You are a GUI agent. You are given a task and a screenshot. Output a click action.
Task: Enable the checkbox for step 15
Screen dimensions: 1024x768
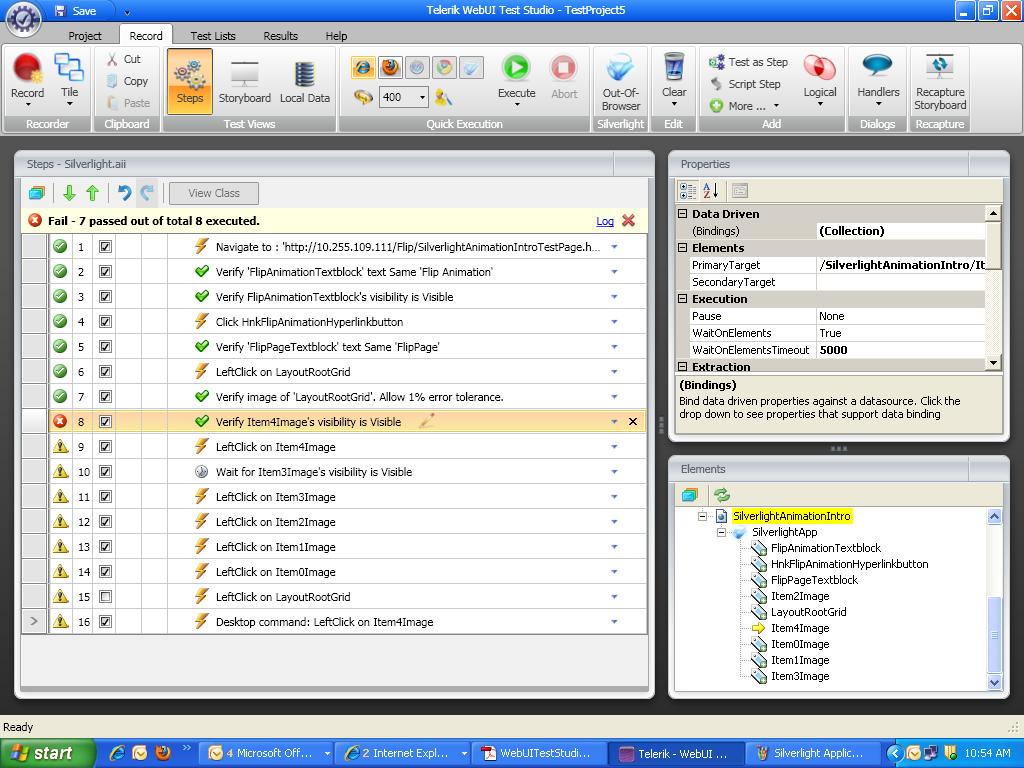(105, 597)
